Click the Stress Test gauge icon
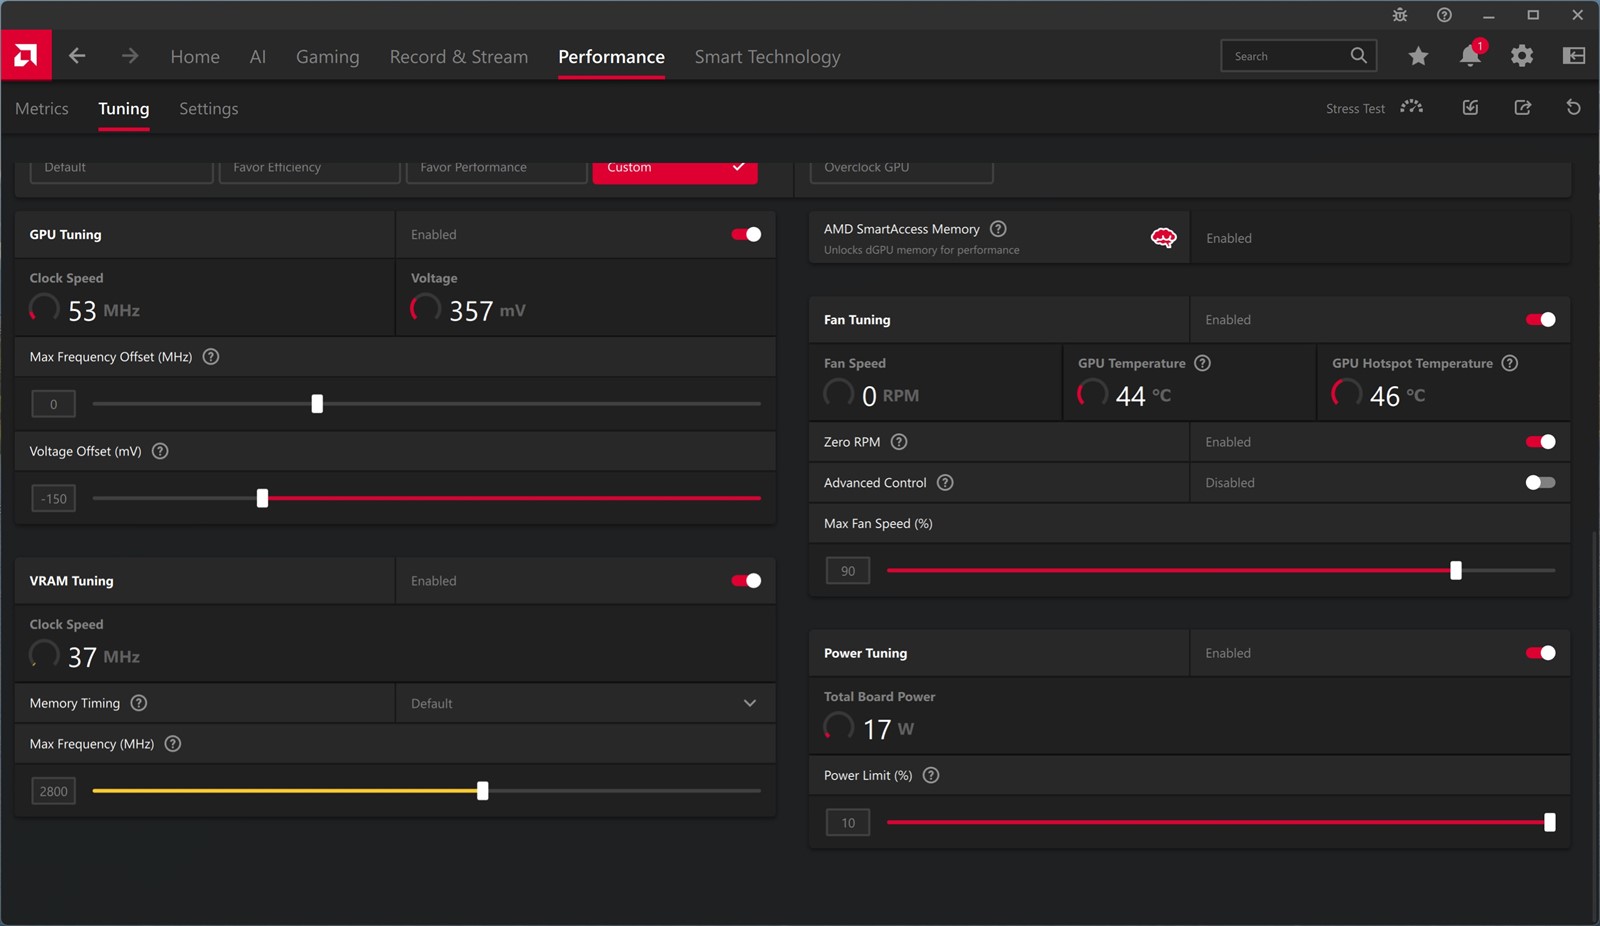Viewport: 1600px width, 926px height. (1411, 107)
